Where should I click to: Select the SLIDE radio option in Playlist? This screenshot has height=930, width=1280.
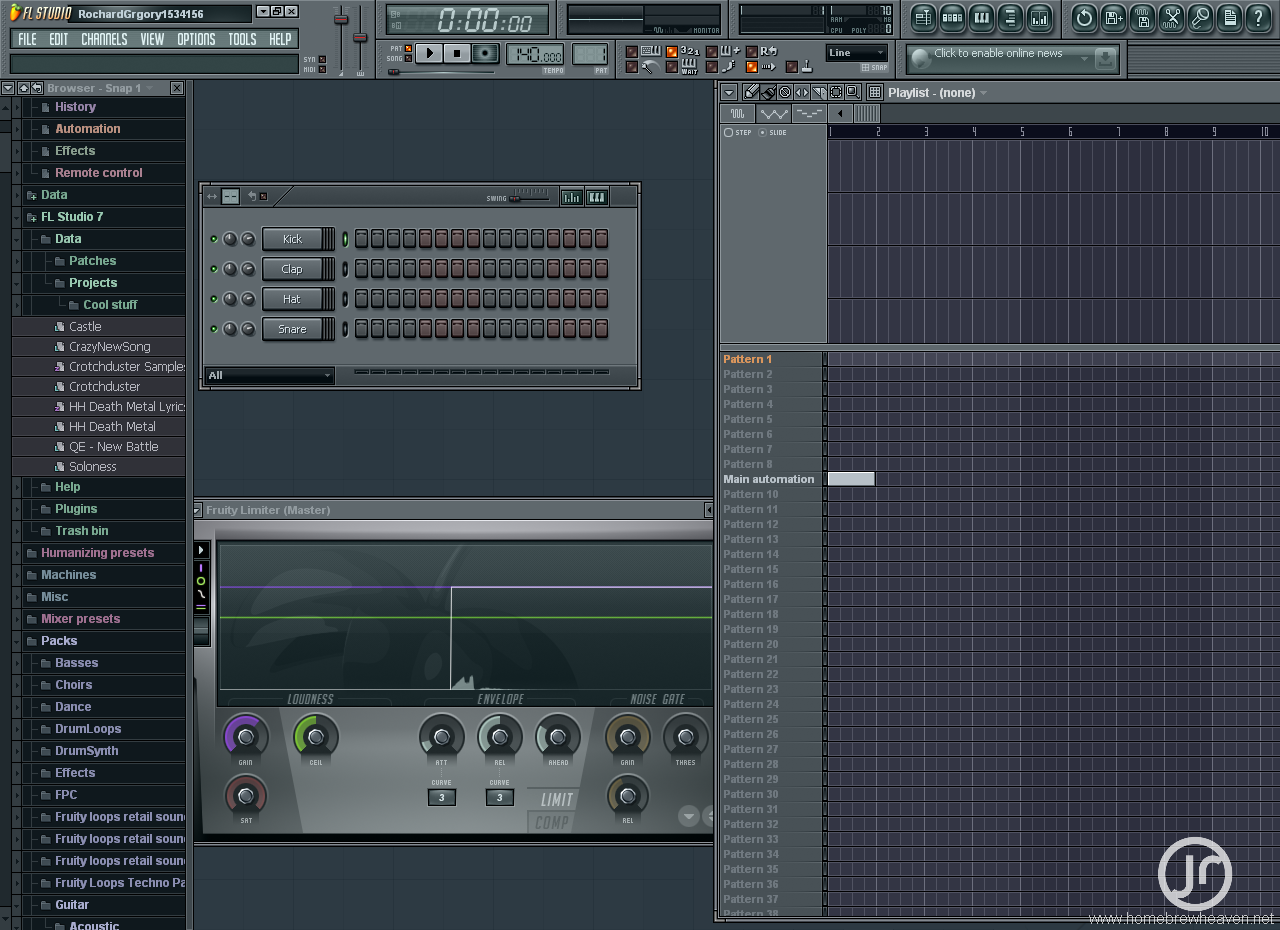coord(773,133)
